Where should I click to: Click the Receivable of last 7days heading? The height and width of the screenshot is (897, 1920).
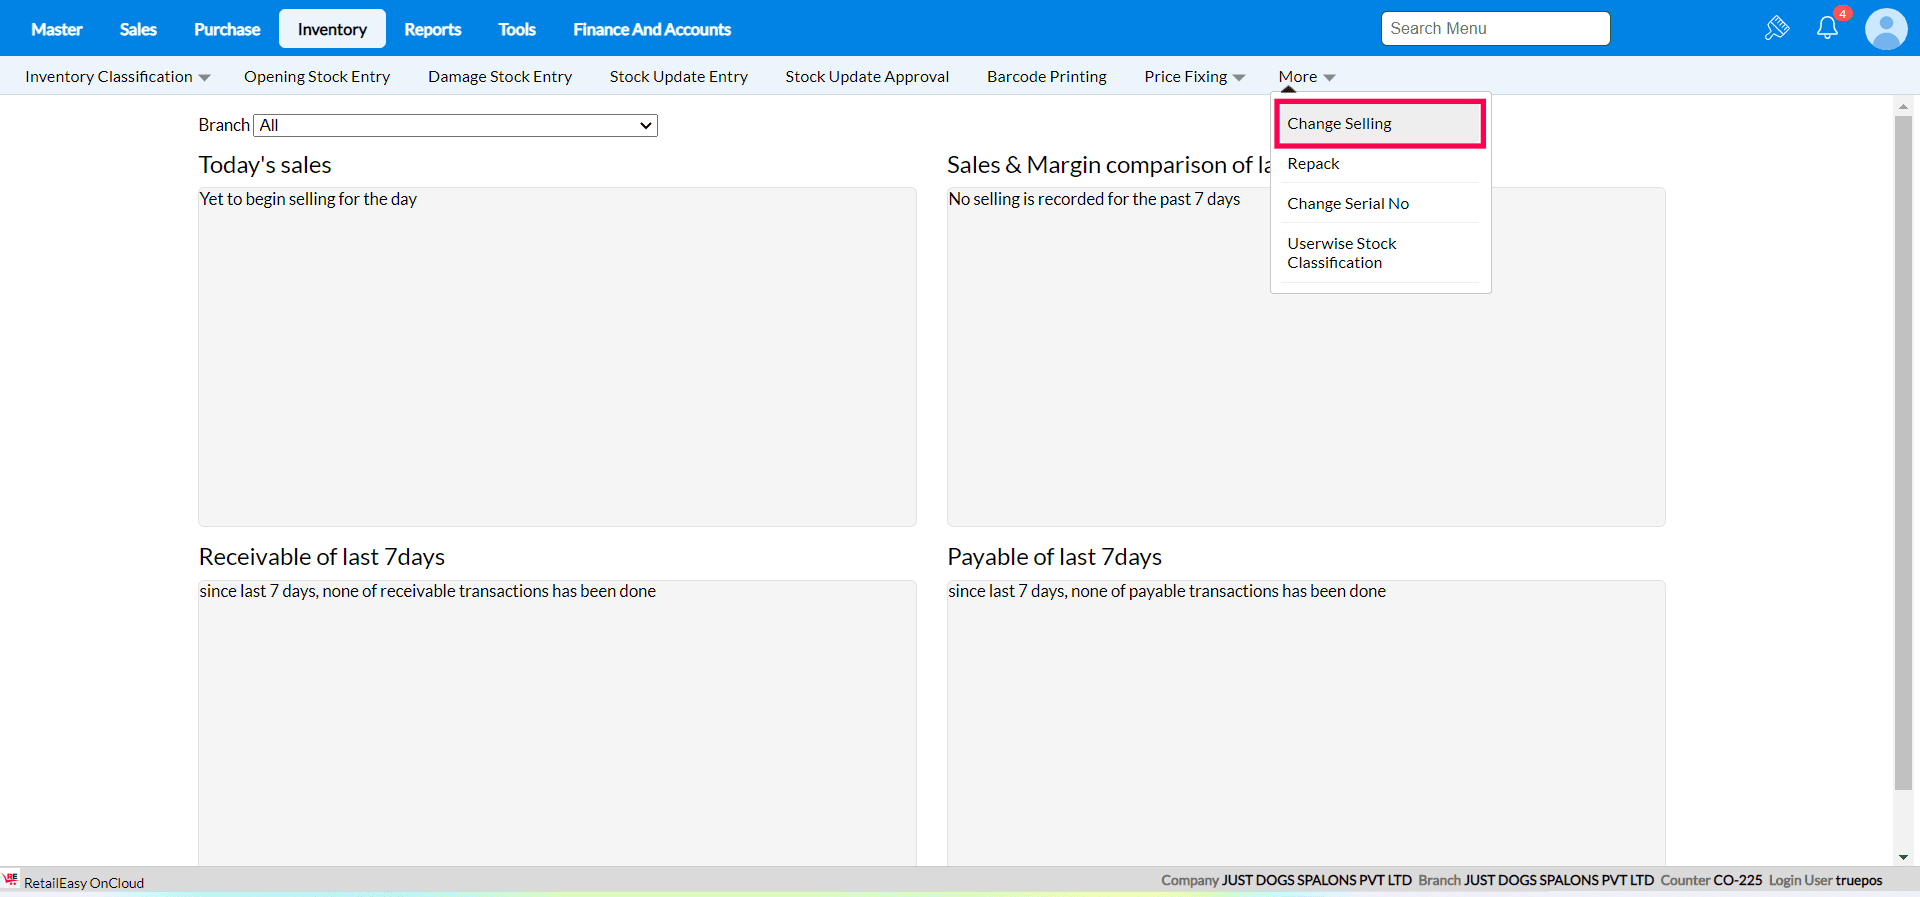click(322, 557)
